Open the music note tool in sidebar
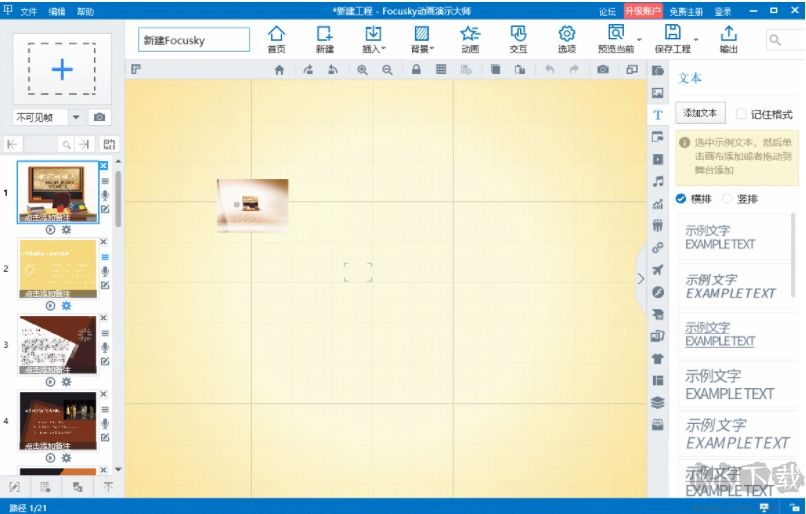806x514 pixels. pyautogui.click(x=657, y=181)
